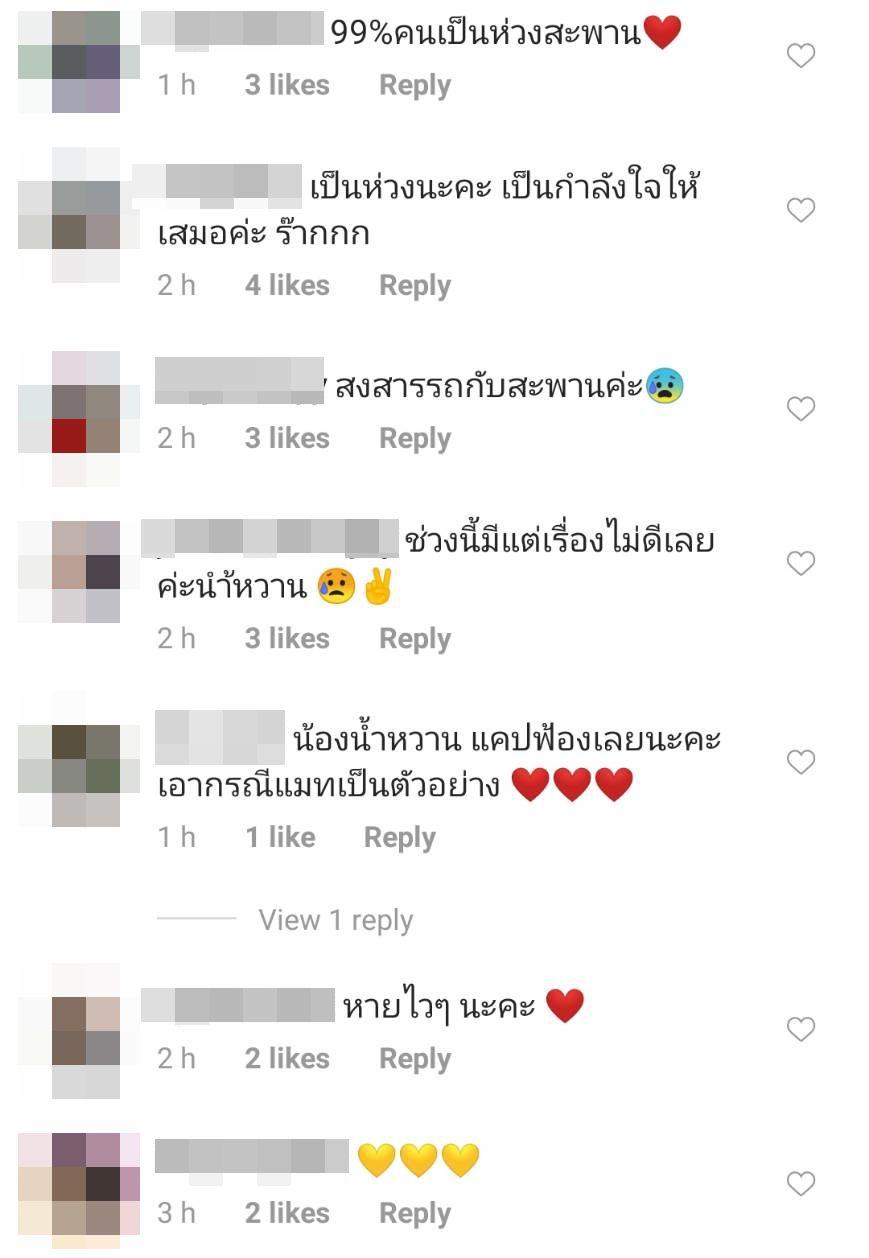Like the comment with three red hearts
The width and height of the screenshot is (869, 1258).
(x=801, y=762)
